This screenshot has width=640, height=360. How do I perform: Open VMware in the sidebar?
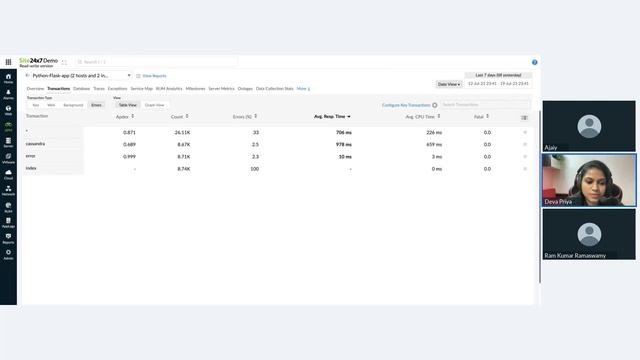[8, 158]
